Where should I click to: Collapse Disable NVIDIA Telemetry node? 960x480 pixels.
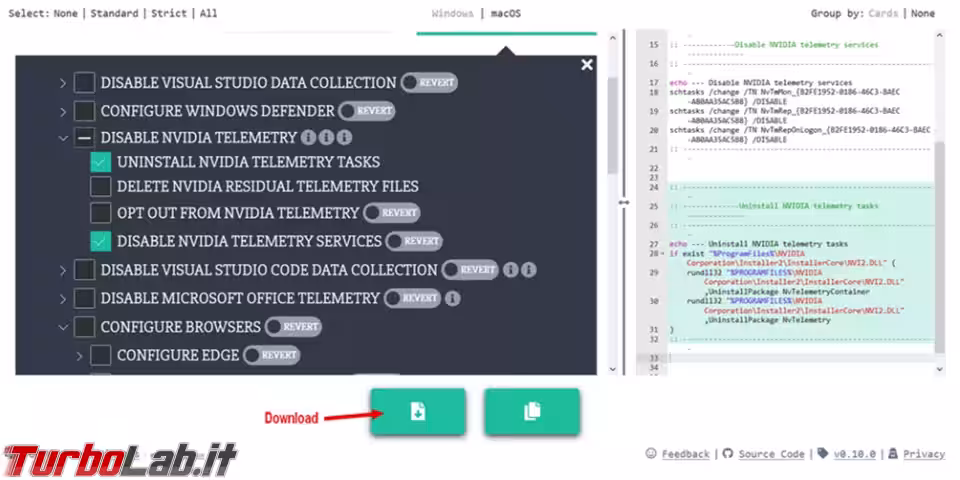[x=63, y=138]
